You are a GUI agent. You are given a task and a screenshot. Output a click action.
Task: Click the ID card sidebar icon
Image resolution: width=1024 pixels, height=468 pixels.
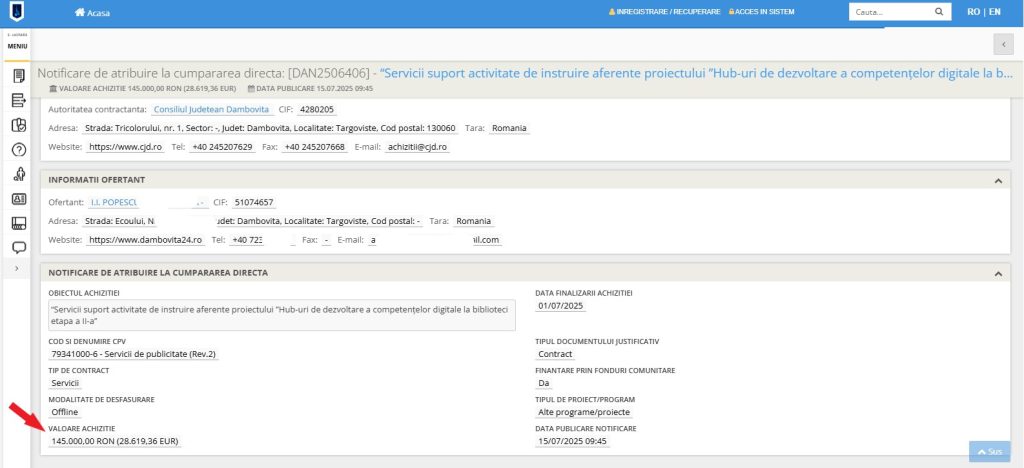click(18, 198)
